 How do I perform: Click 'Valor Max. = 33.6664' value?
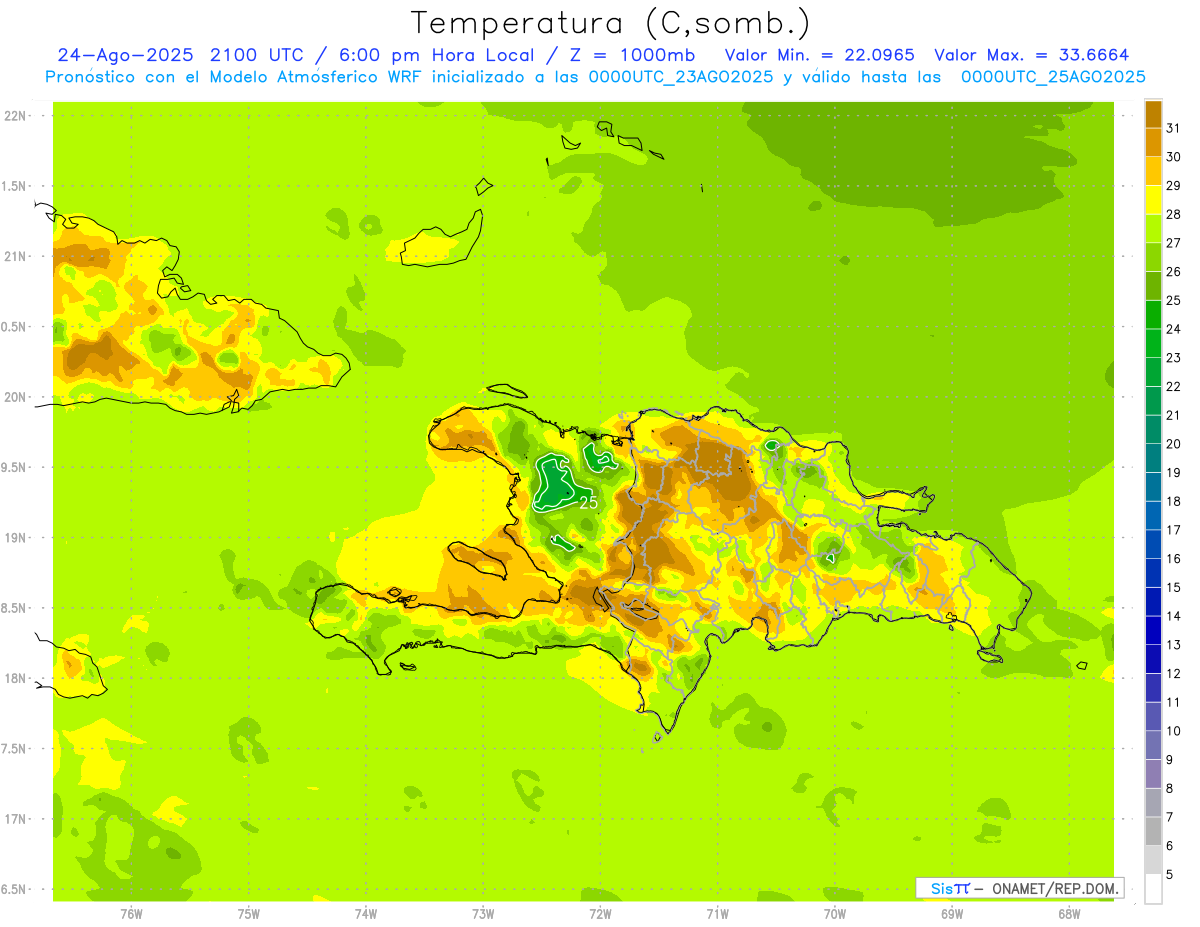tap(1032, 56)
